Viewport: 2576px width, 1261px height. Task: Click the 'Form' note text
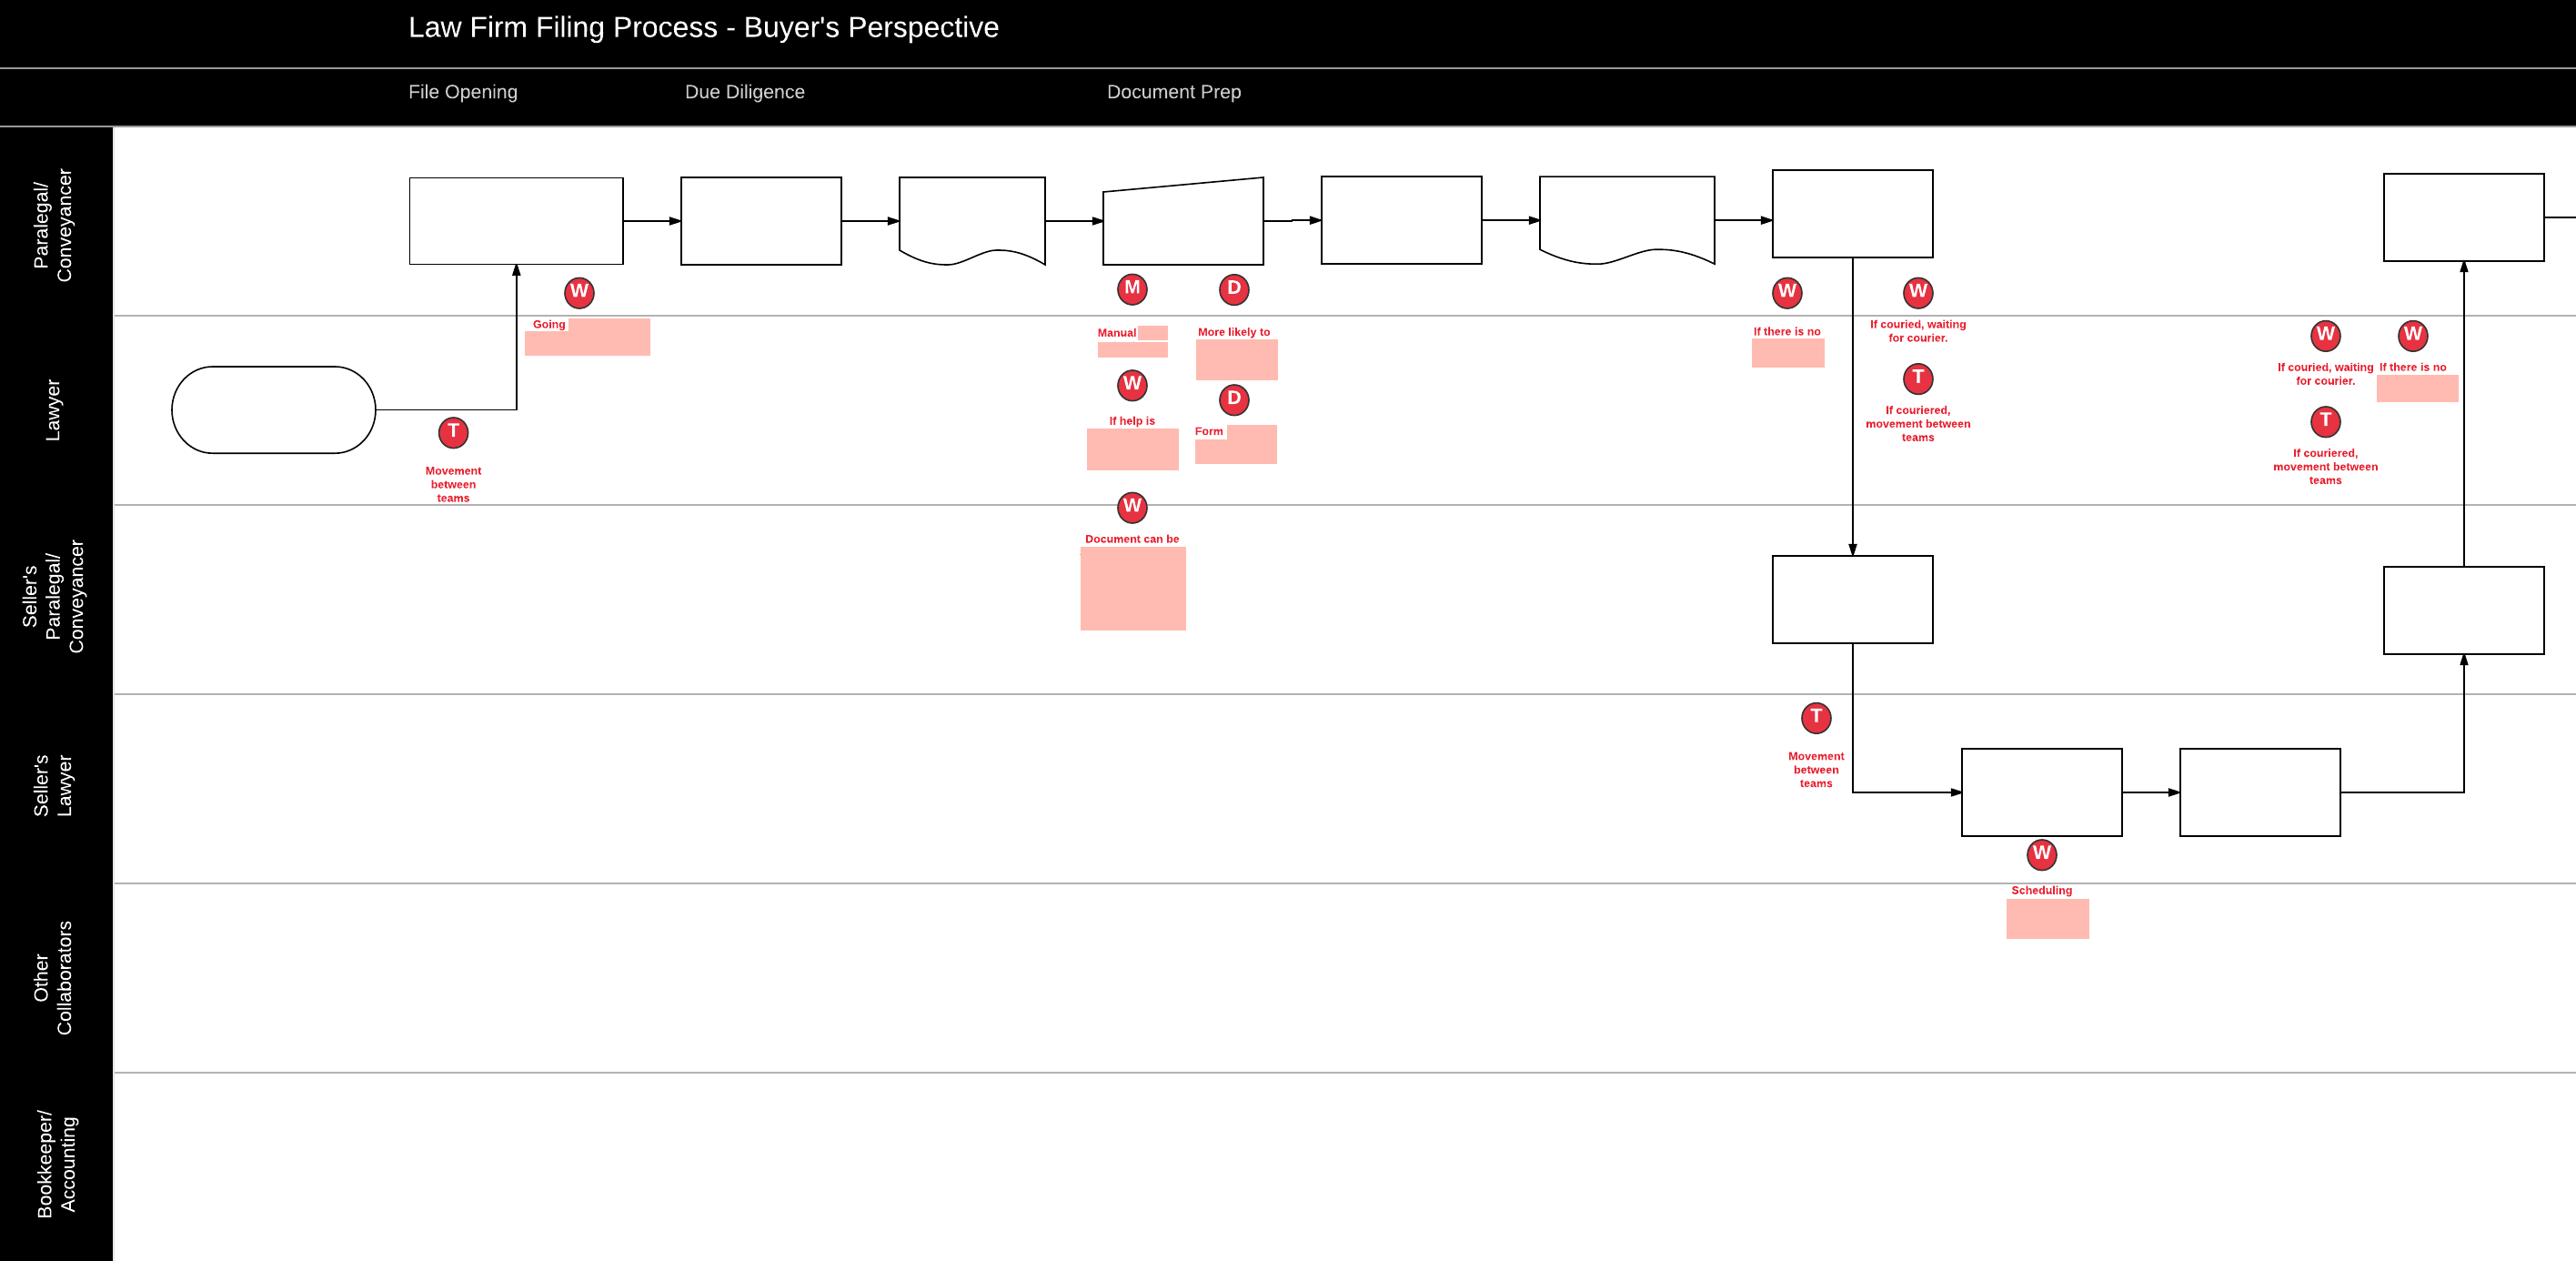1209,432
